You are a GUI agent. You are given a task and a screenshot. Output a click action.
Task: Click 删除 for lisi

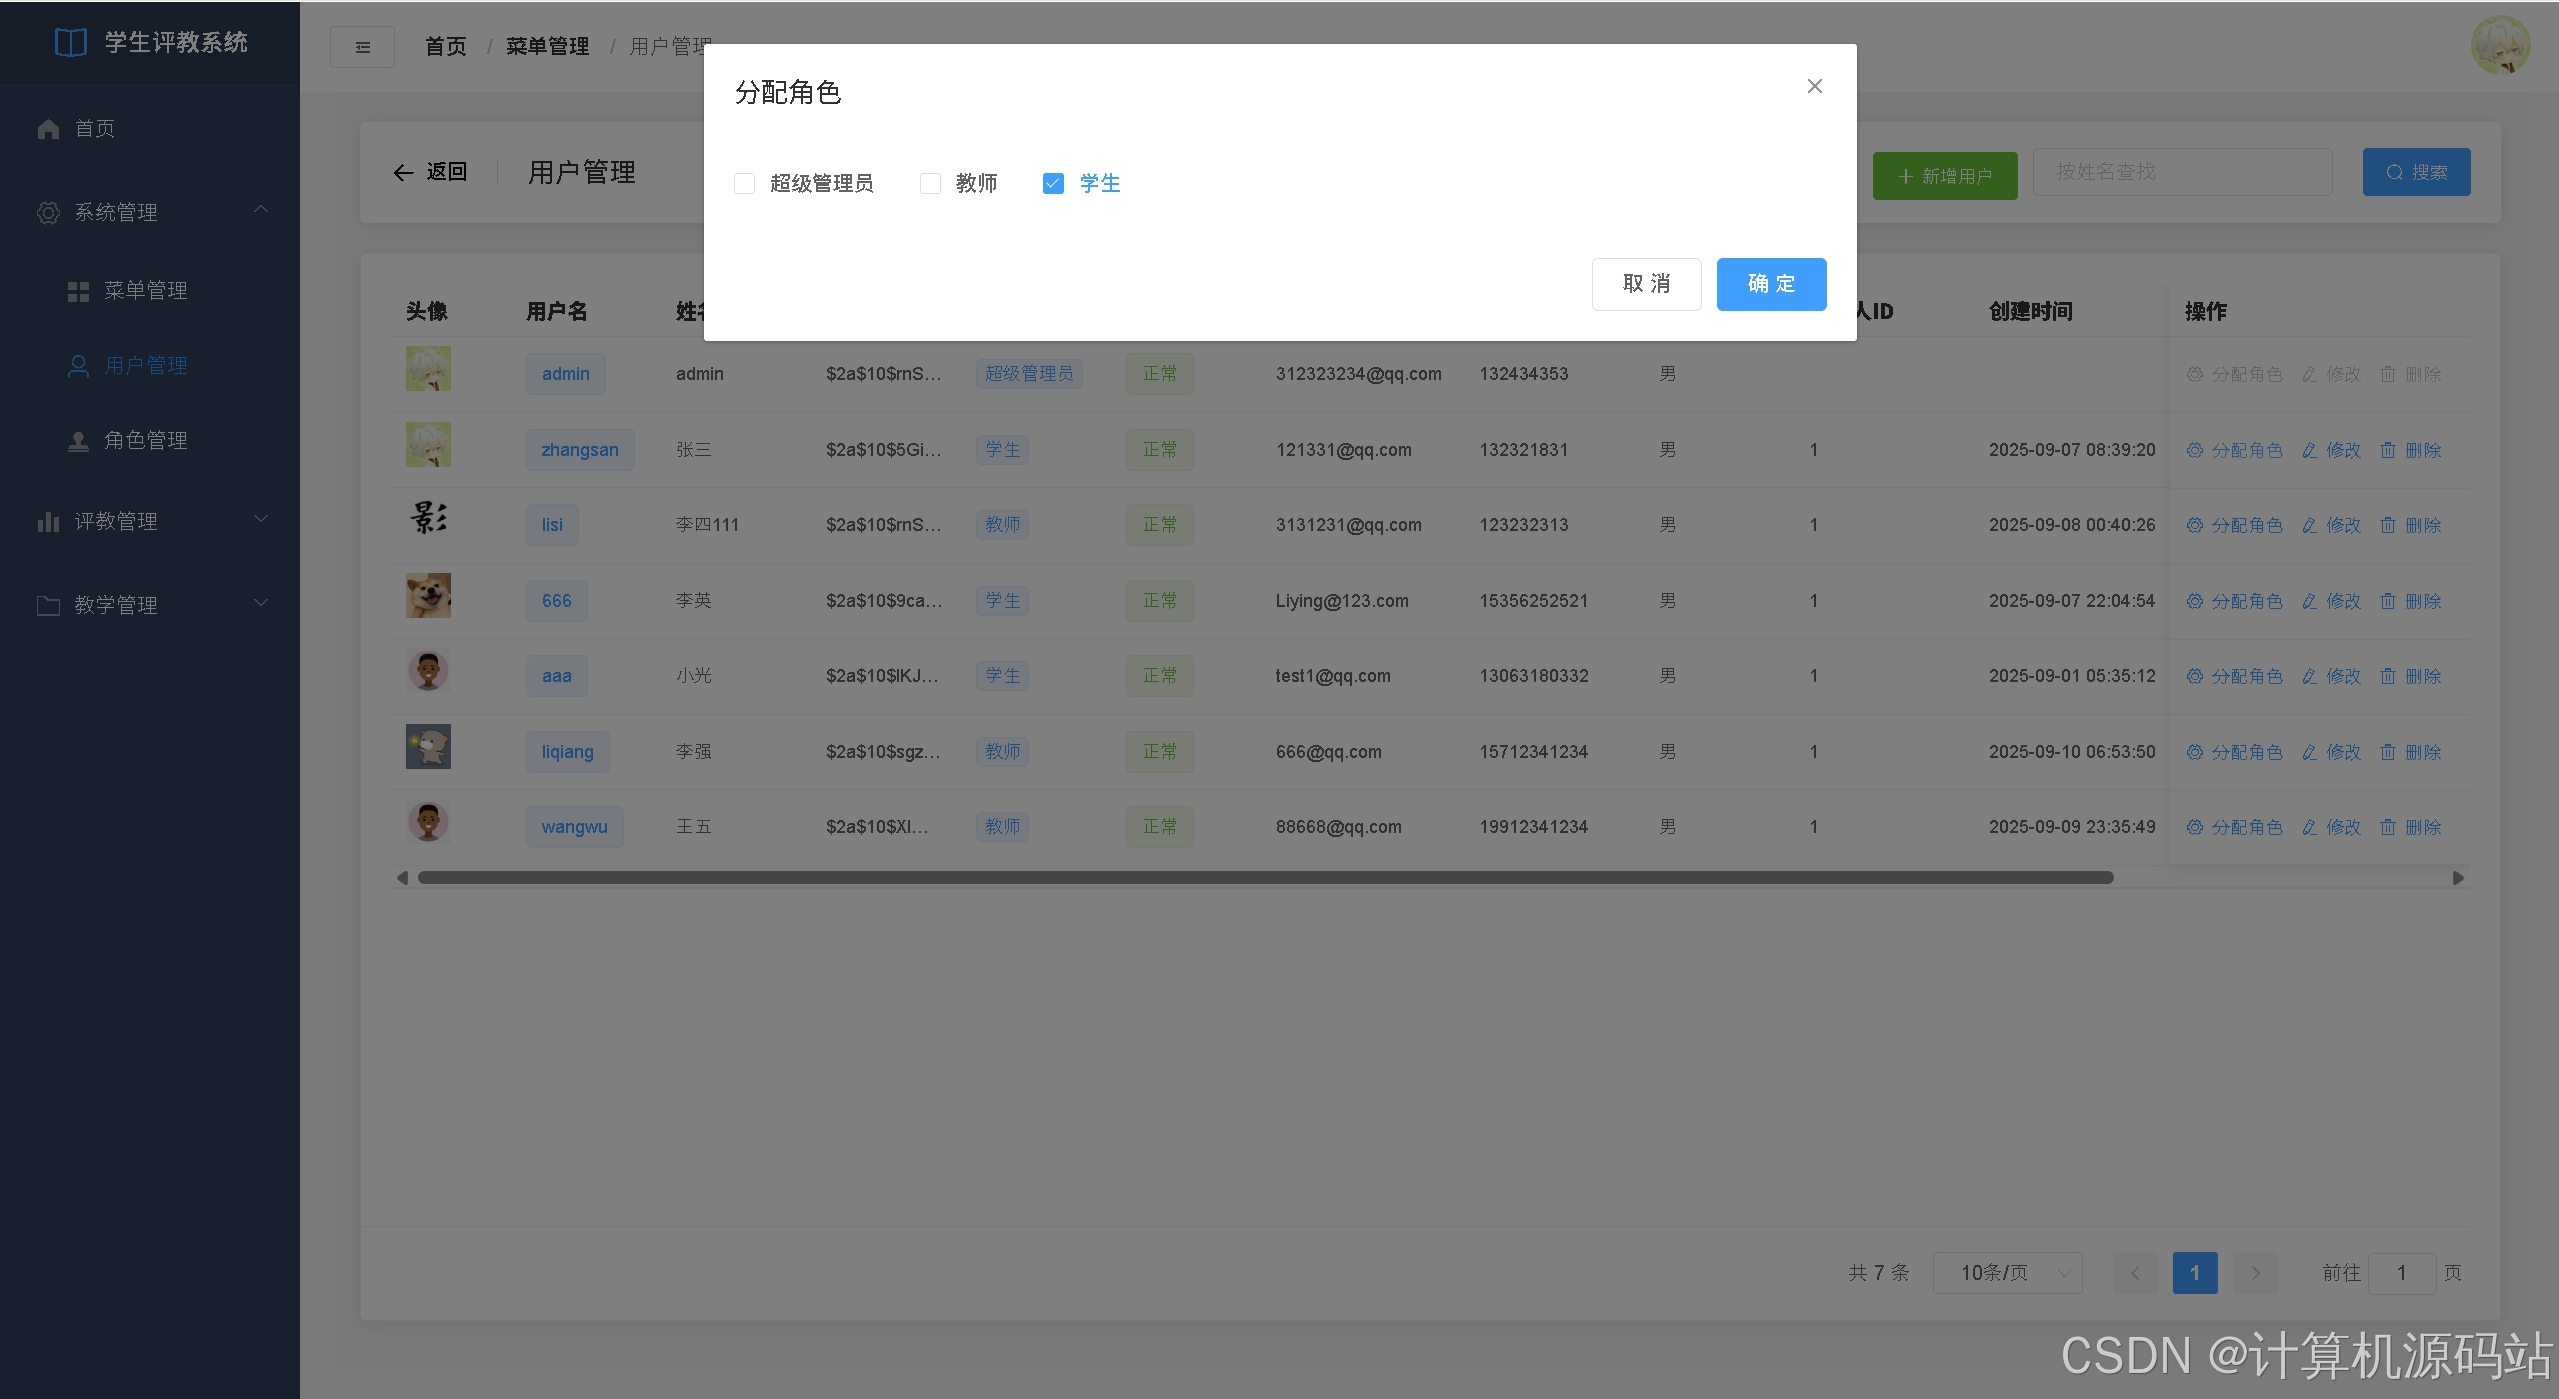point(2411,525)
